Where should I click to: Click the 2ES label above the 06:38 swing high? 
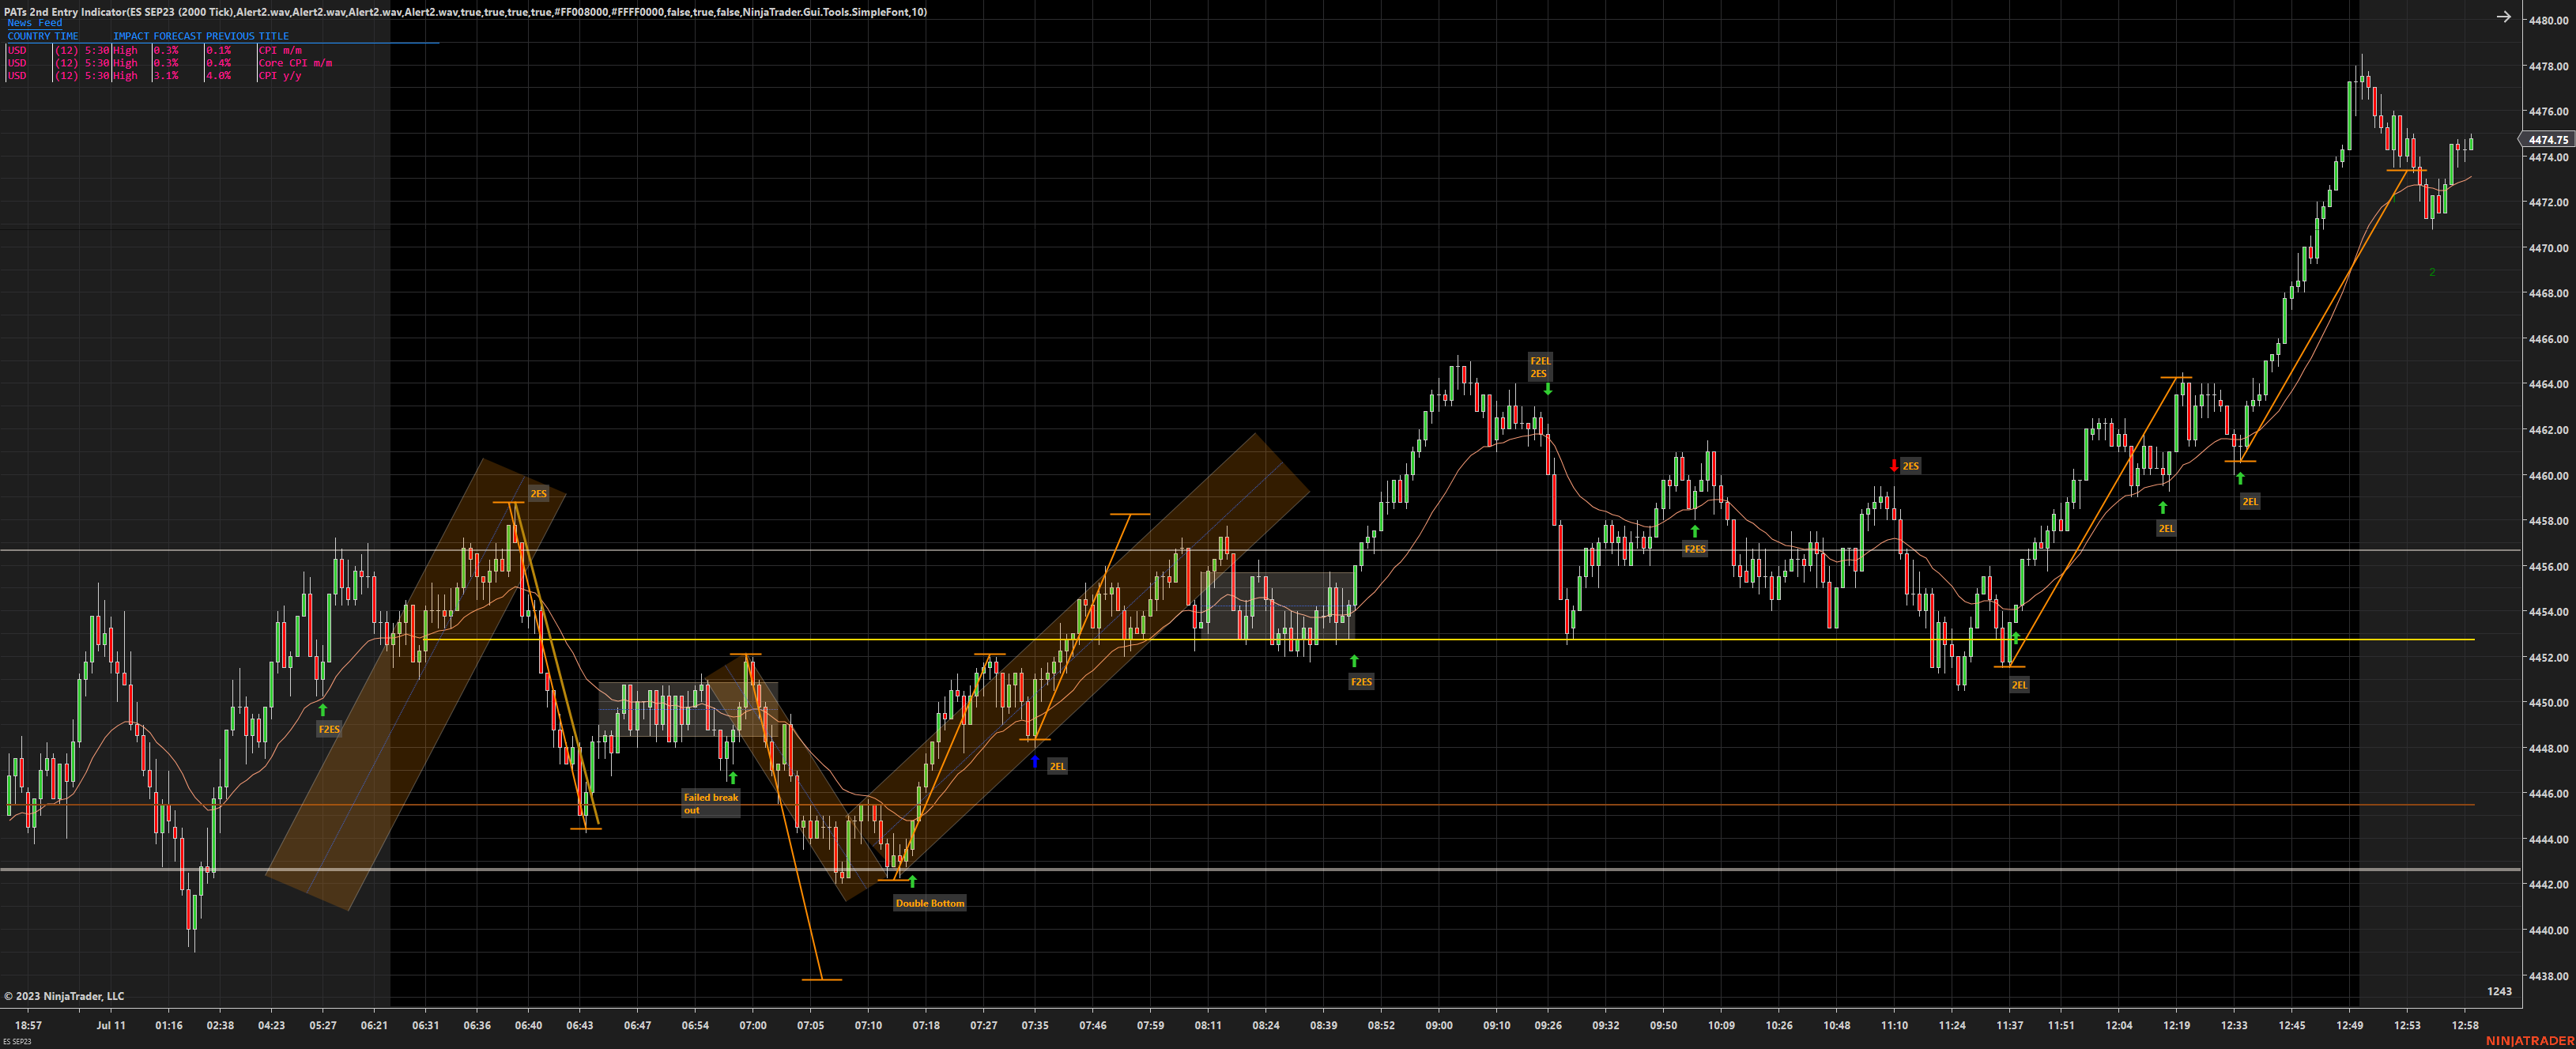[538, 493]
